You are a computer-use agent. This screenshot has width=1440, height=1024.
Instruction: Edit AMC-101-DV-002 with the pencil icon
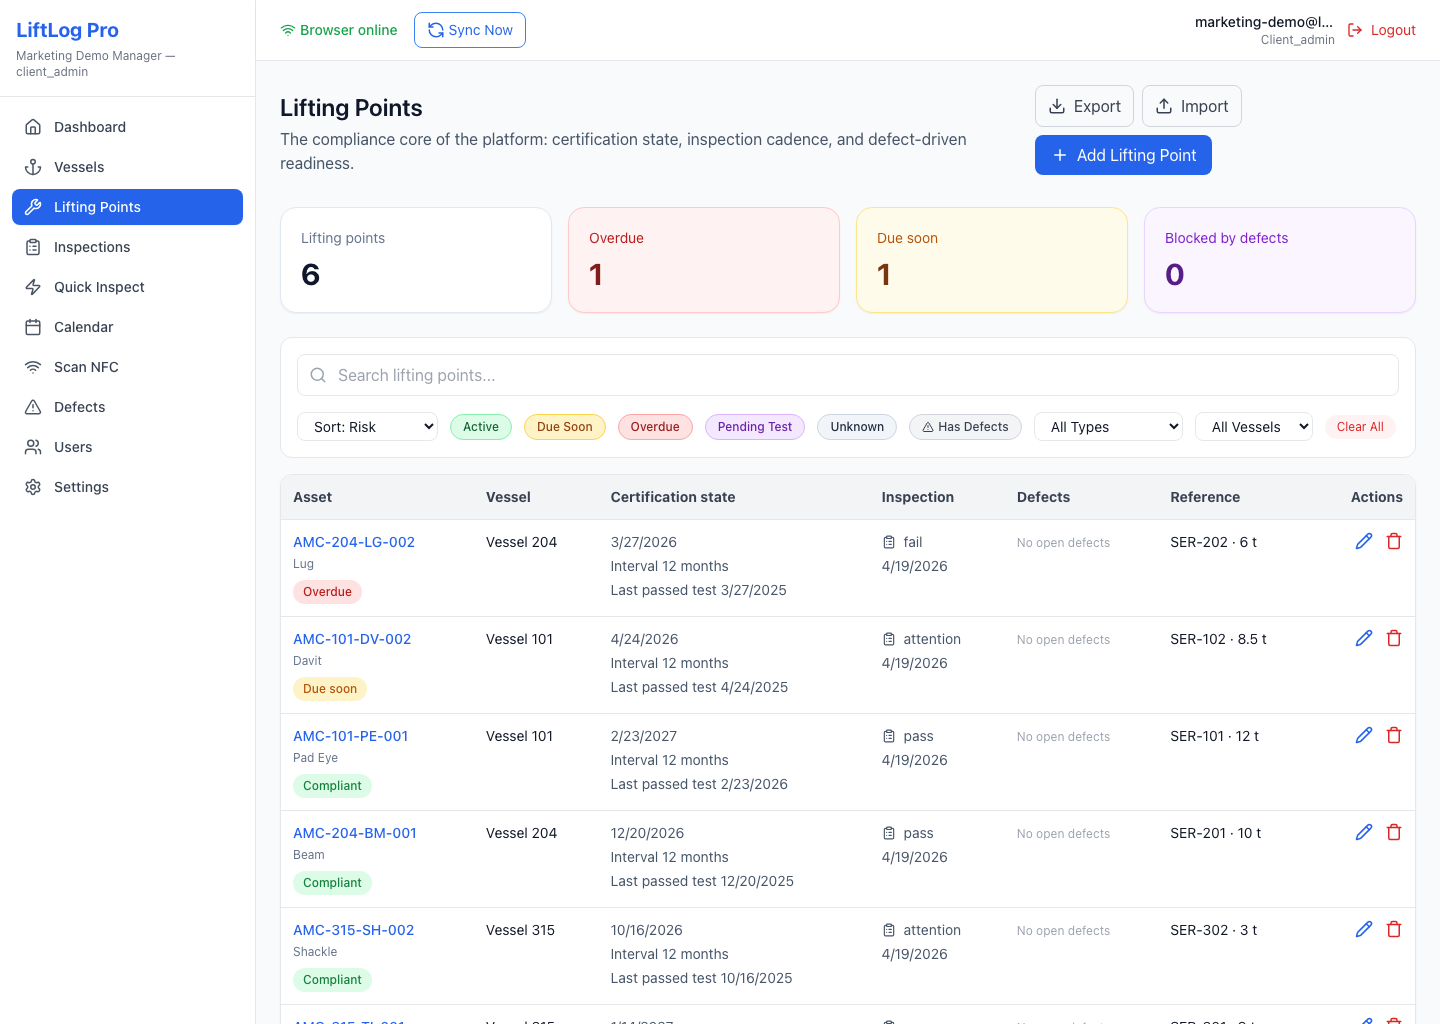click(1364, 638)
